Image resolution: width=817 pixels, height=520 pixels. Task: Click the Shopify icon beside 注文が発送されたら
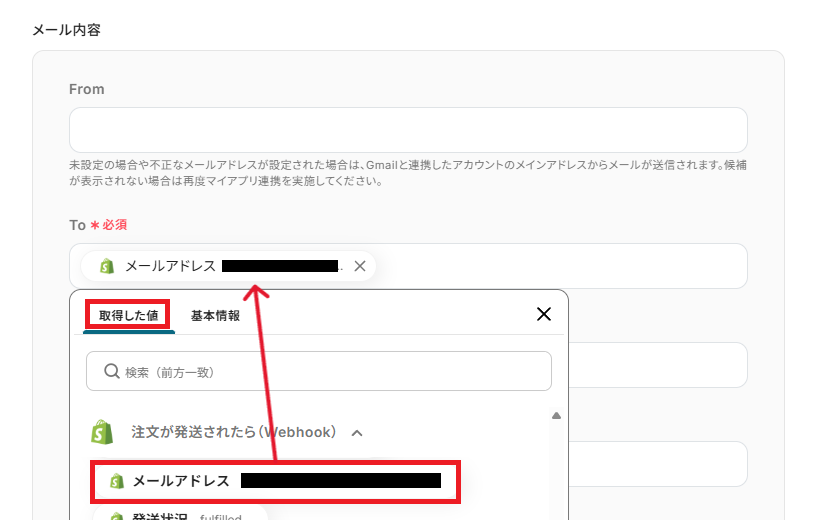pos(102,432)
